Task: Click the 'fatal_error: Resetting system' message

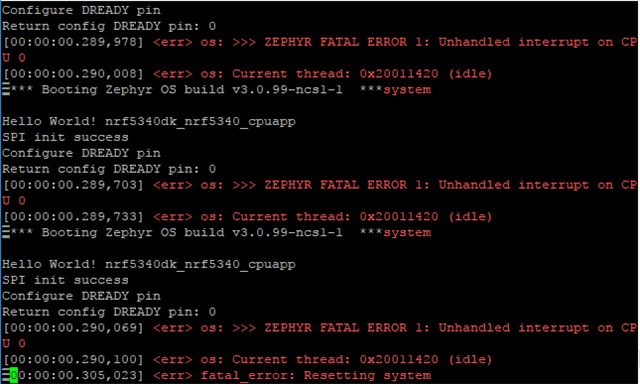Action: (x=316, y=376)
